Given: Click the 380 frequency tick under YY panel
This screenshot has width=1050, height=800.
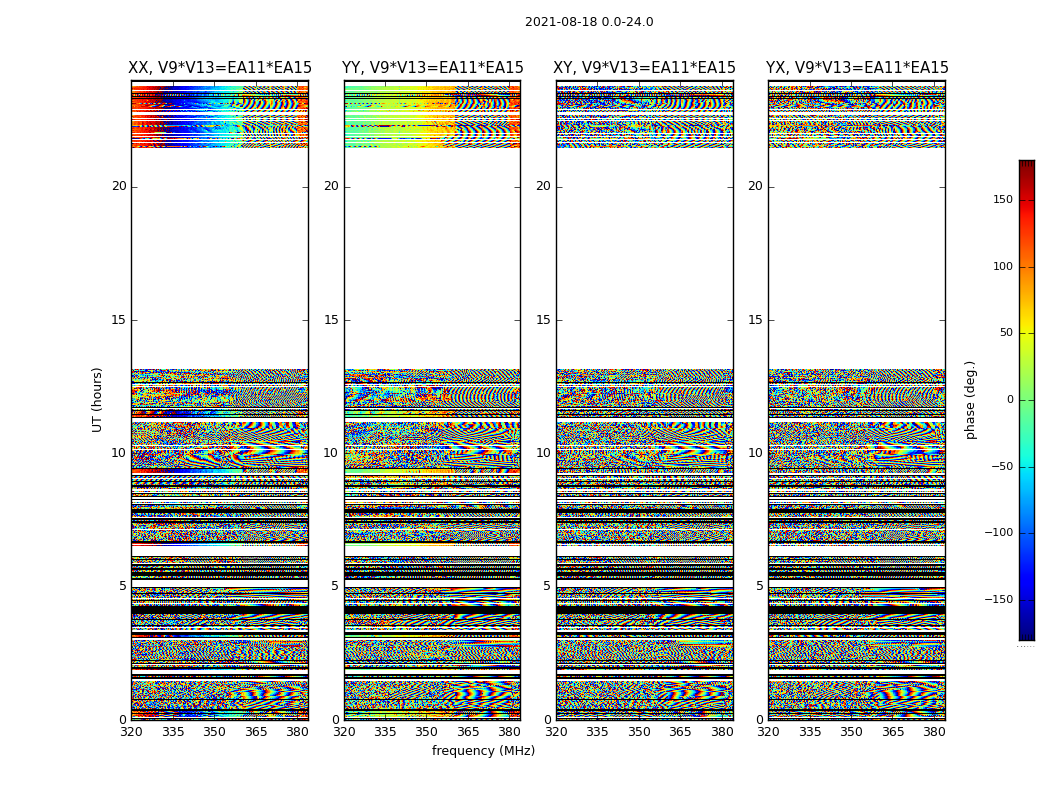Looking at the screenshot, I should point(510,732).
